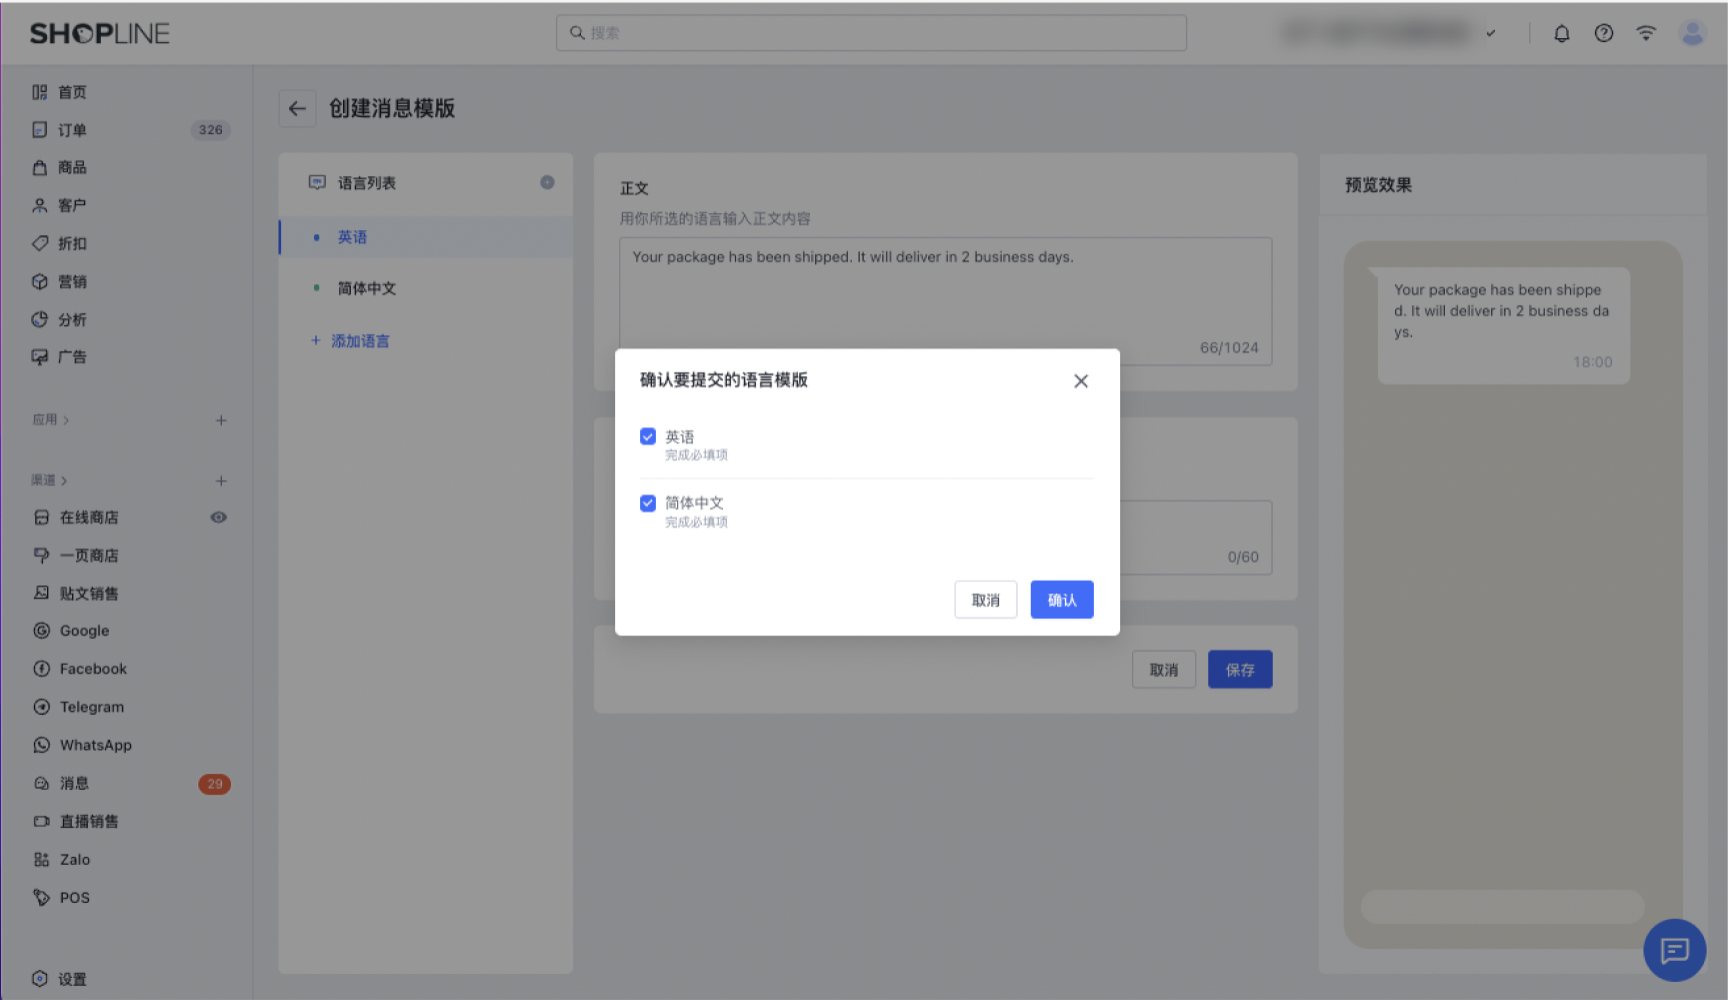1728x1000 pixels.
Task: Open the Zalo channel icon
Action: click(x=42, y=859)
